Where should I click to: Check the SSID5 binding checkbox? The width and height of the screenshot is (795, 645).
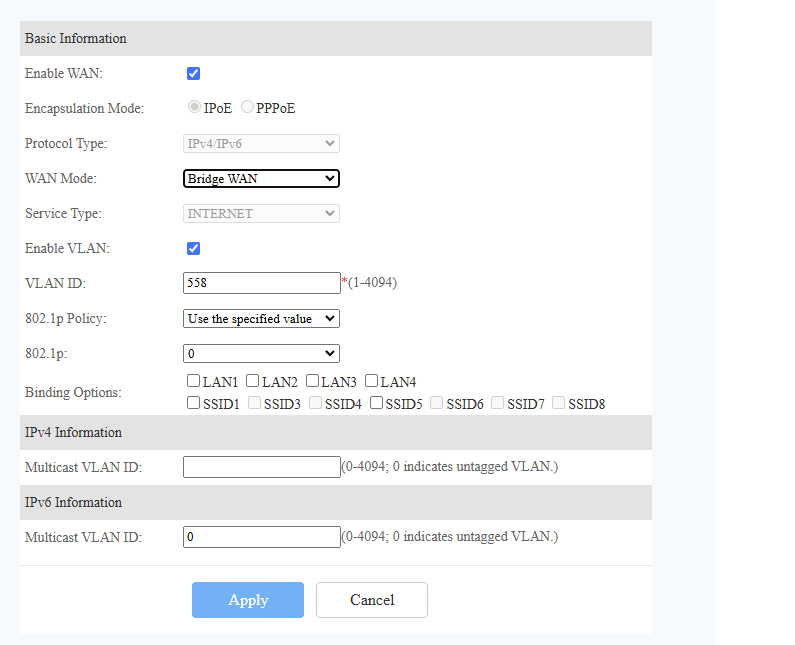point(376,403)
